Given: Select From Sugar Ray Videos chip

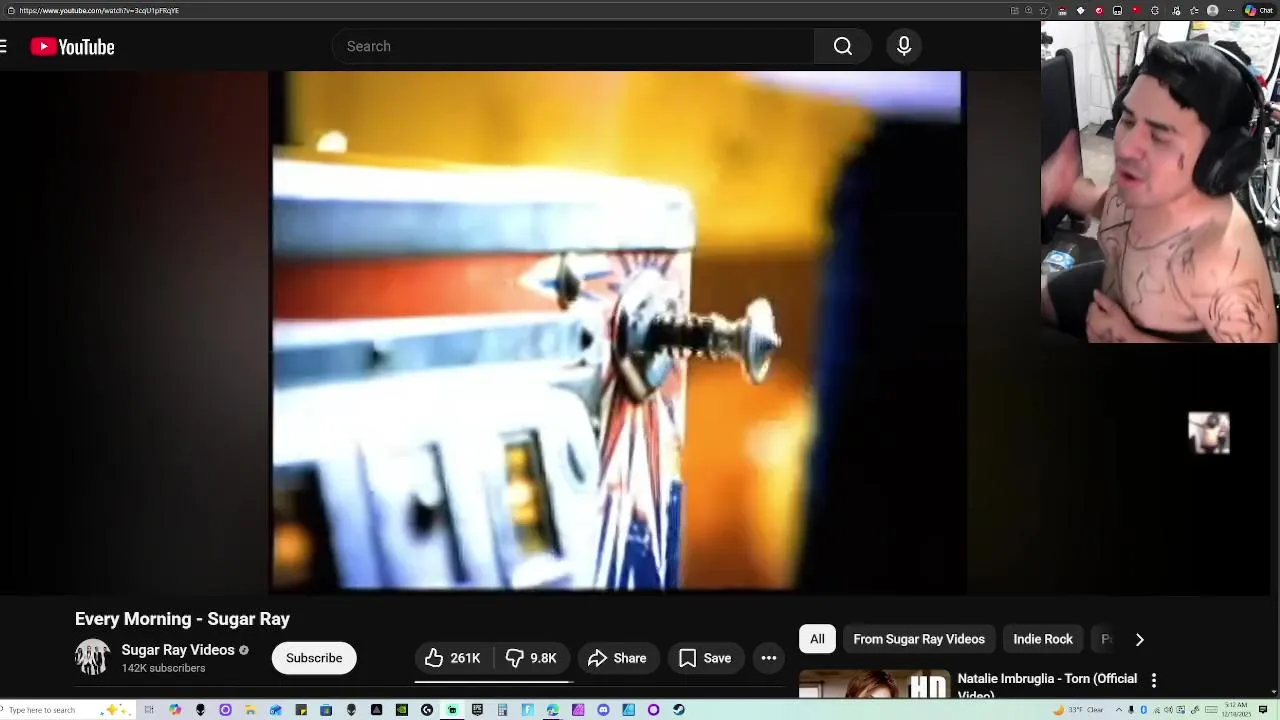Looking at the screenshot, I should point(919,639).
